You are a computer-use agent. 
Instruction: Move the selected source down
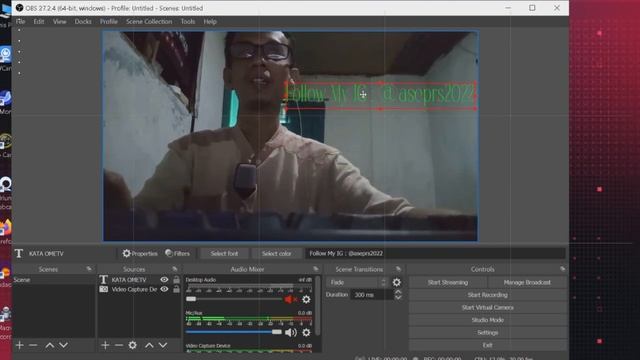(163, 345)
